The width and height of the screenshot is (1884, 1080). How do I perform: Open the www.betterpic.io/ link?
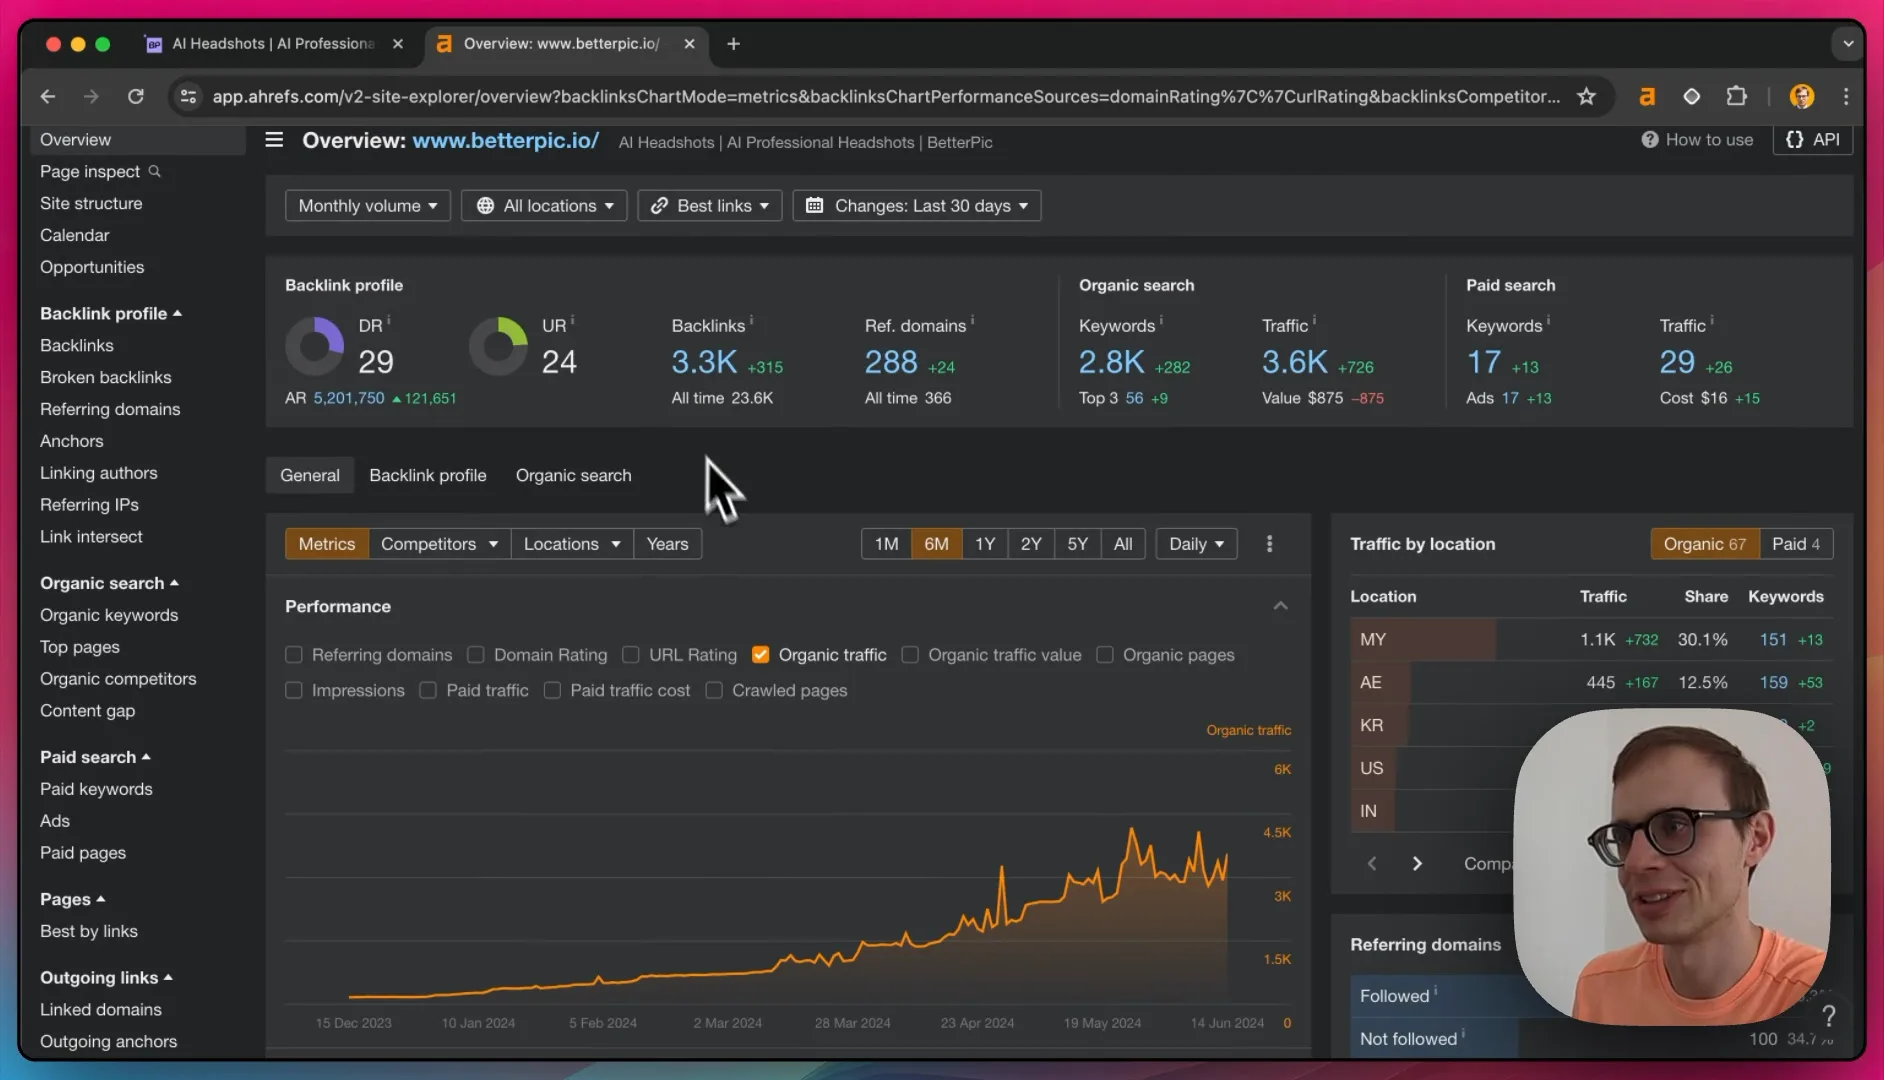[x=506, y=140]
